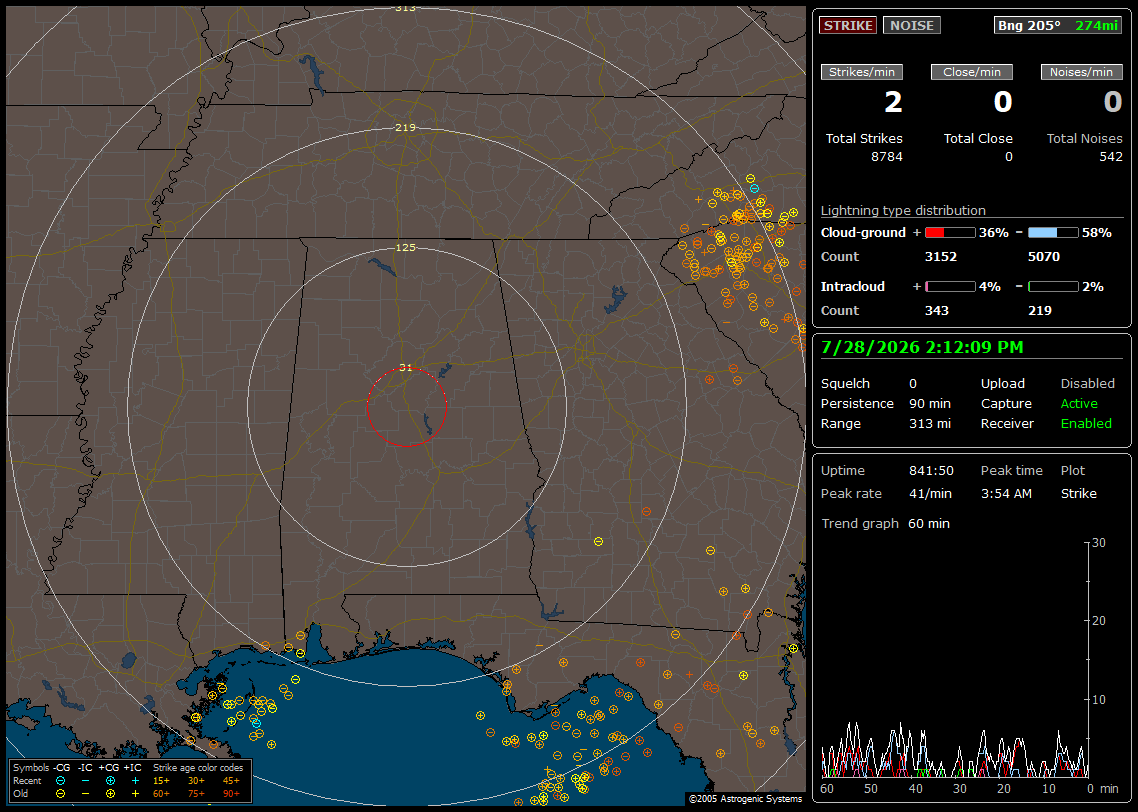Image resolution: width=1138 pixels, height=812 pixels.
Task: Click the Trend graph 60 min label
Action: coord(885,524)
